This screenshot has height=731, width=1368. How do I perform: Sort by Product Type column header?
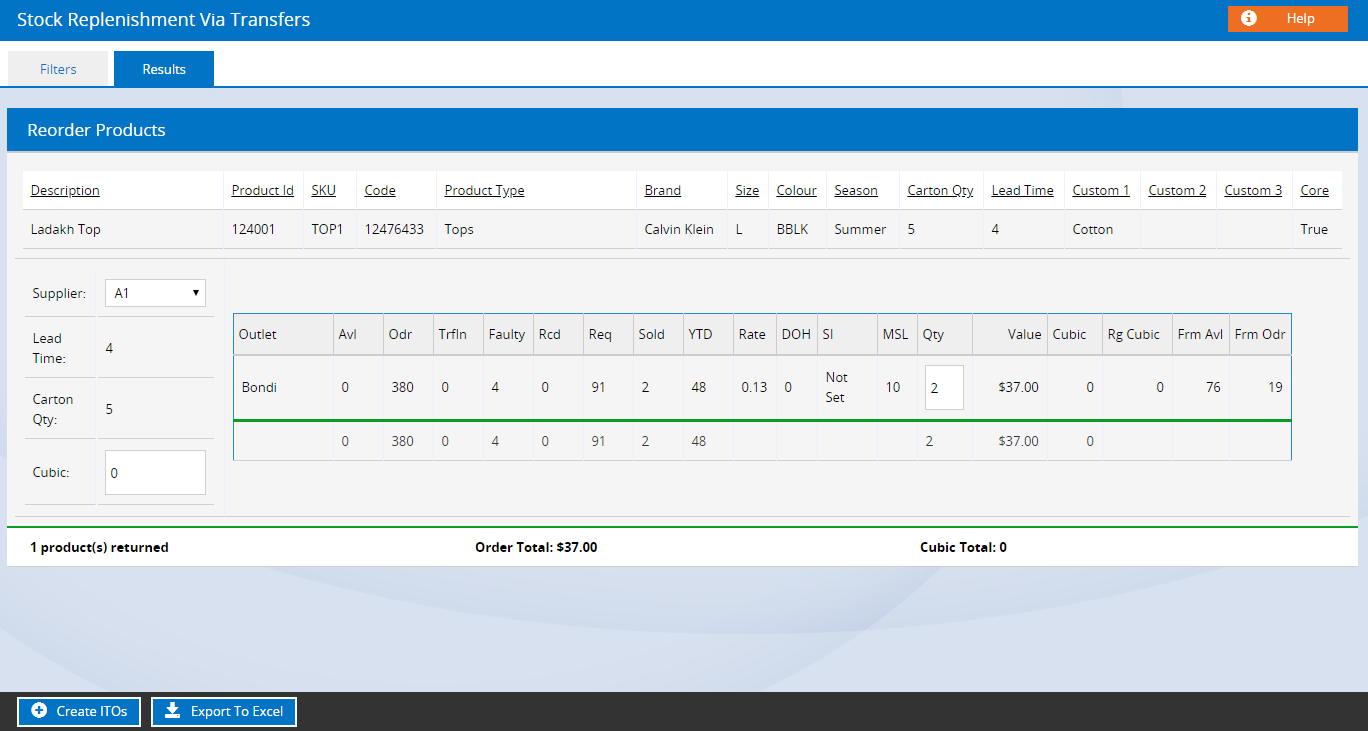pos(485,190)
